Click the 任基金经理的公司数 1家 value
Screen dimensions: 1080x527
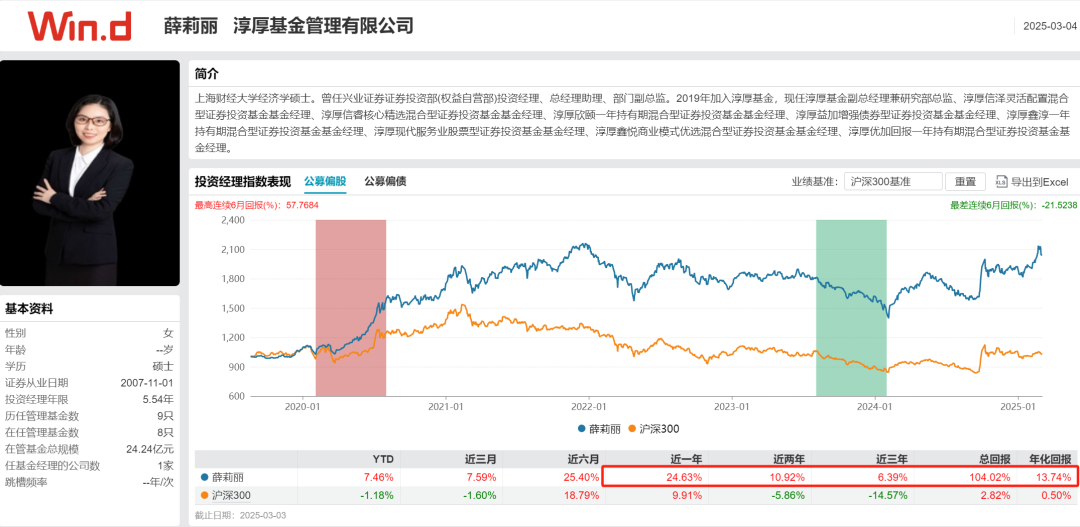165,466
